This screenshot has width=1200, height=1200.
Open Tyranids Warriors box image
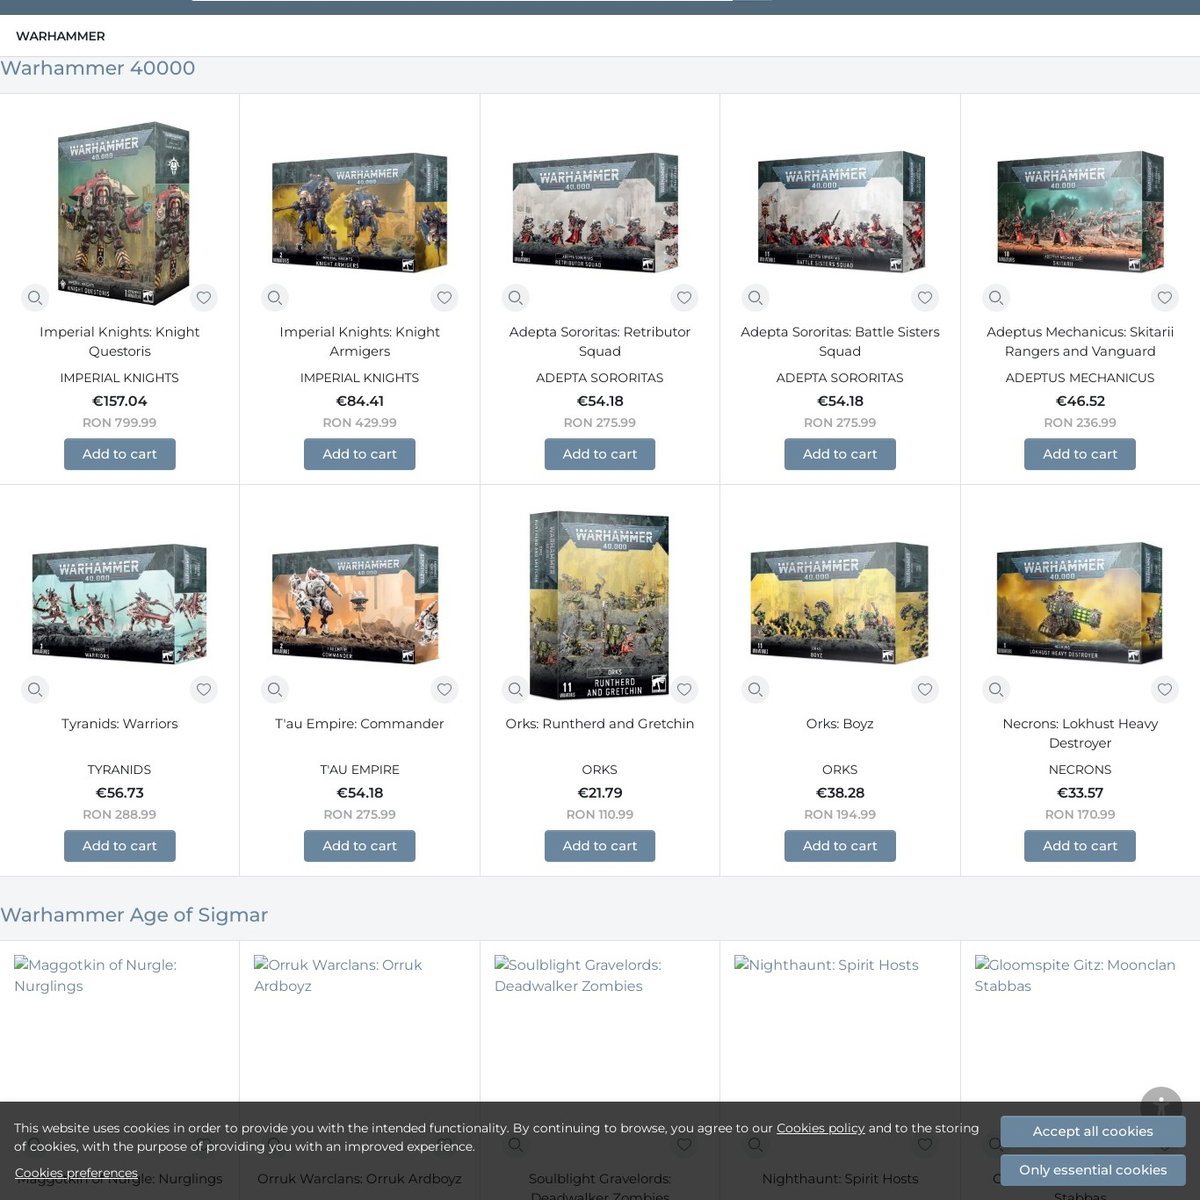click(x=119, y=604)
